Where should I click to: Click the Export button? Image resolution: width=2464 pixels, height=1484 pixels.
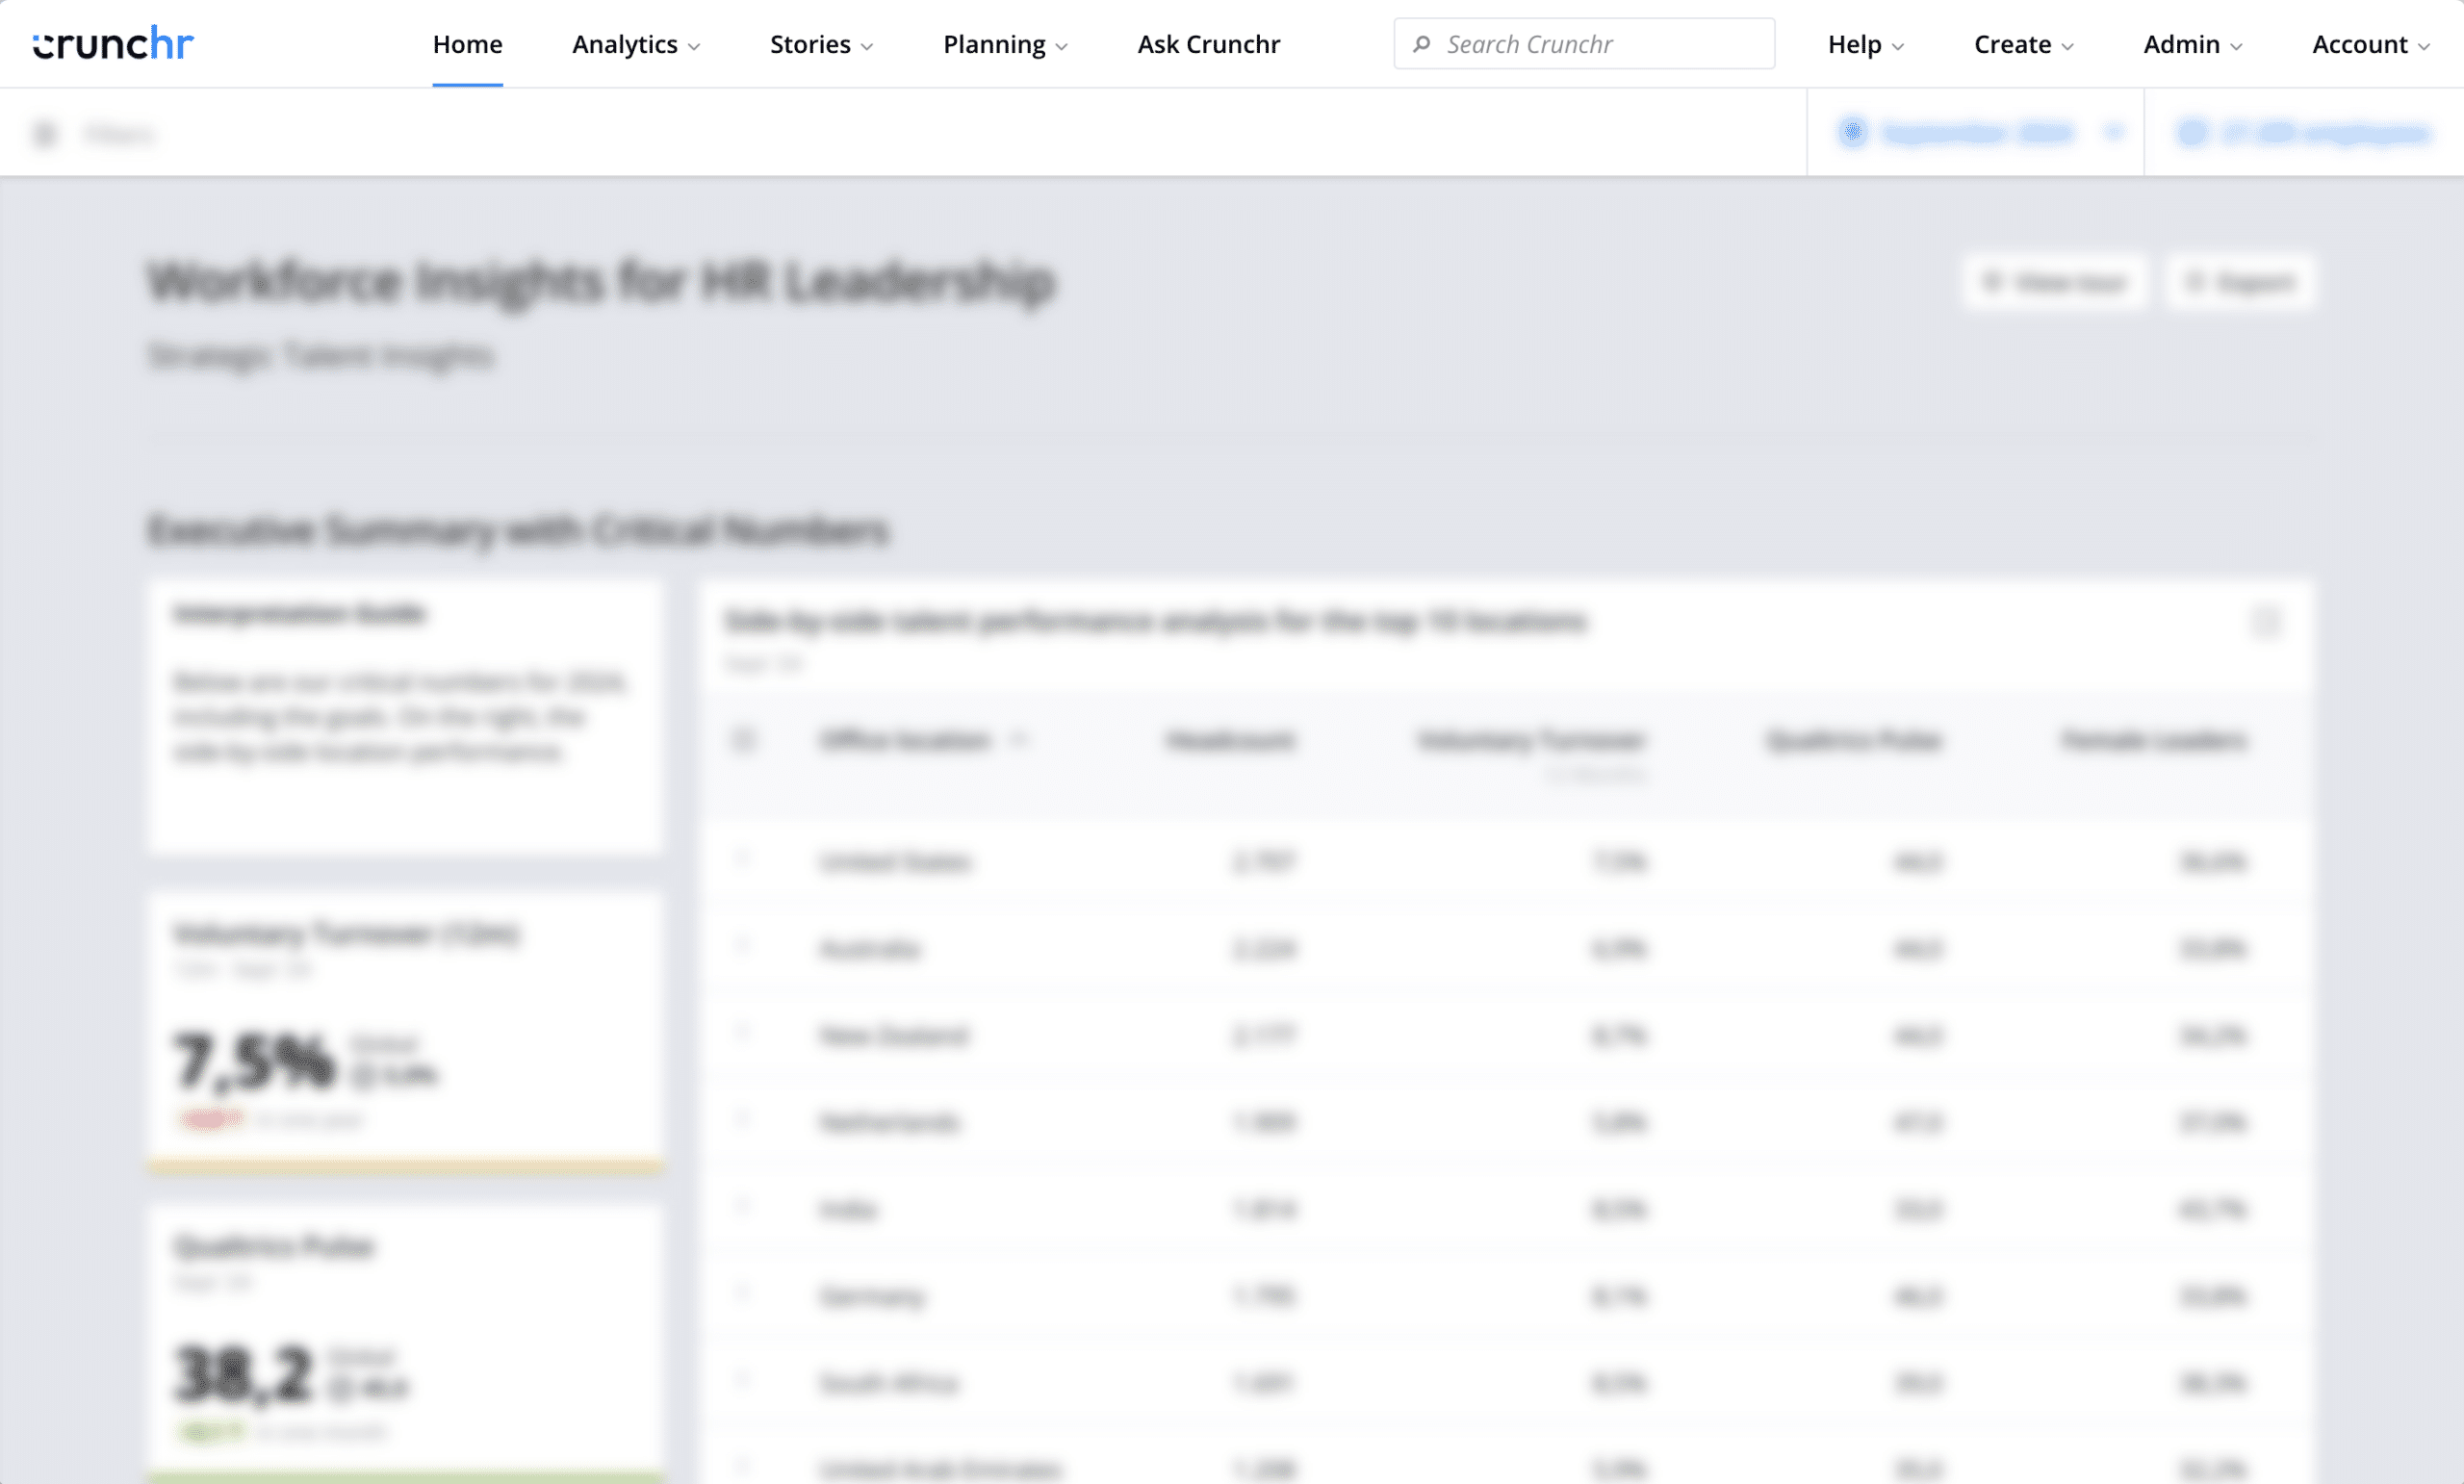tap(2240, 283)
